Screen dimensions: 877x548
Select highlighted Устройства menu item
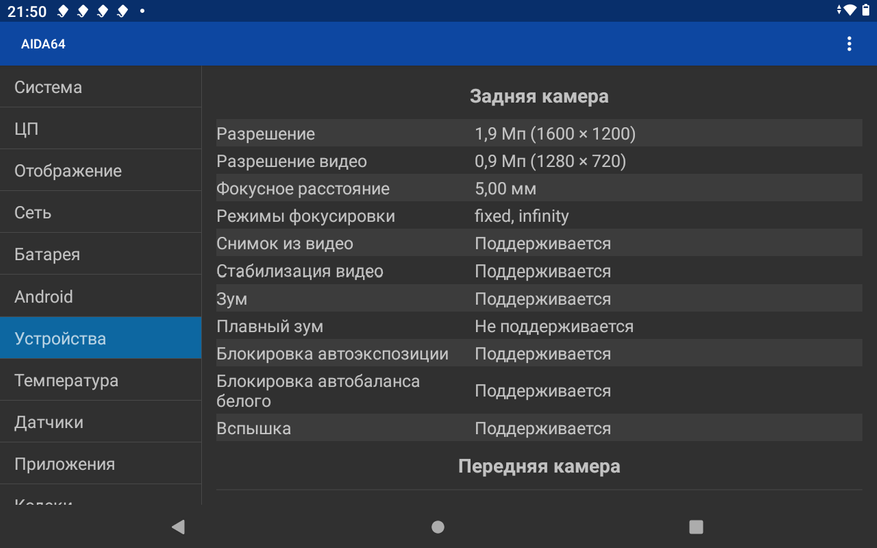(x=101, y=338)
